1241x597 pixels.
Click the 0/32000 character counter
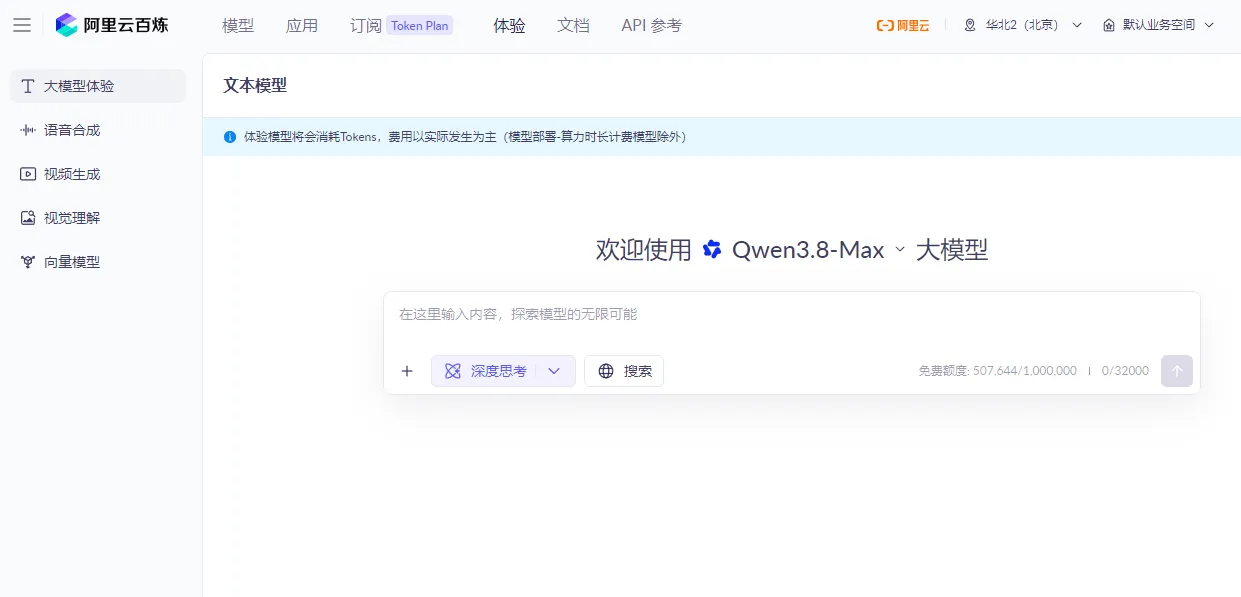tap(1125, 371)
